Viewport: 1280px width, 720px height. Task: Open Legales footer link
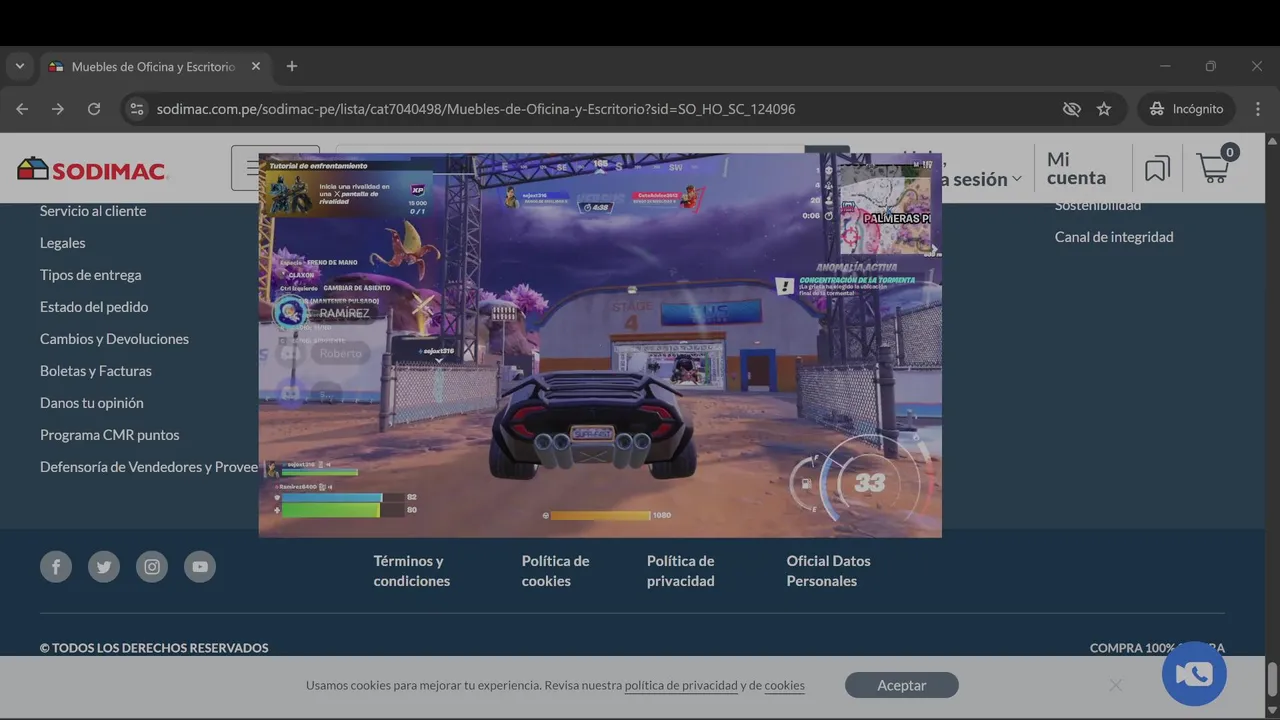[62, 243]
